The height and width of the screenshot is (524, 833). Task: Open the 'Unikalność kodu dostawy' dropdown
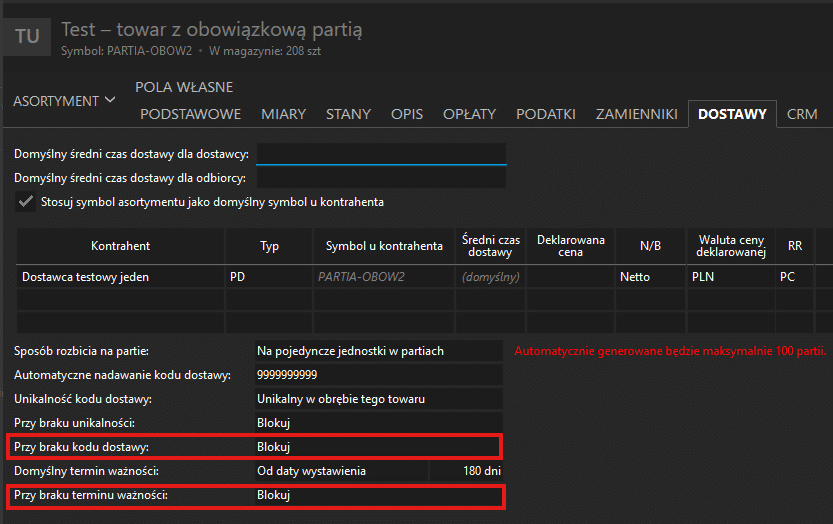(x=378, y=399)
